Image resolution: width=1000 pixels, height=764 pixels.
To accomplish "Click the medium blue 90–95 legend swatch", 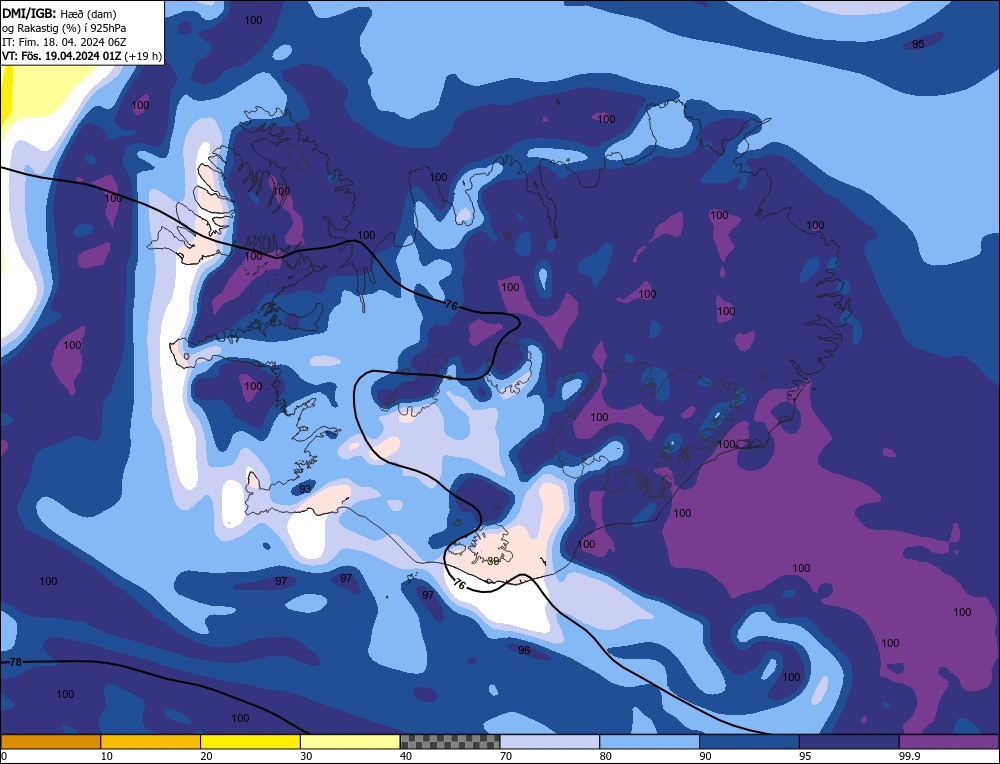I will 749,741.
